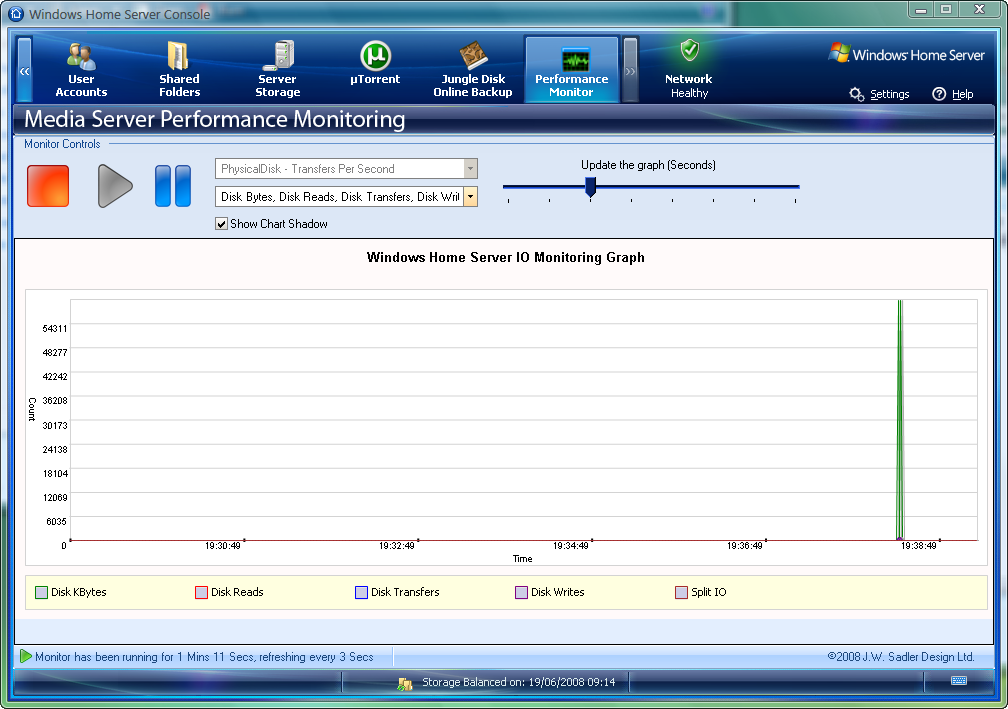Image resolution: width=1008 pixels, height=709 pixels.
Task: Click the Update the graph seconds slider thumb
Action: point(591,187)
